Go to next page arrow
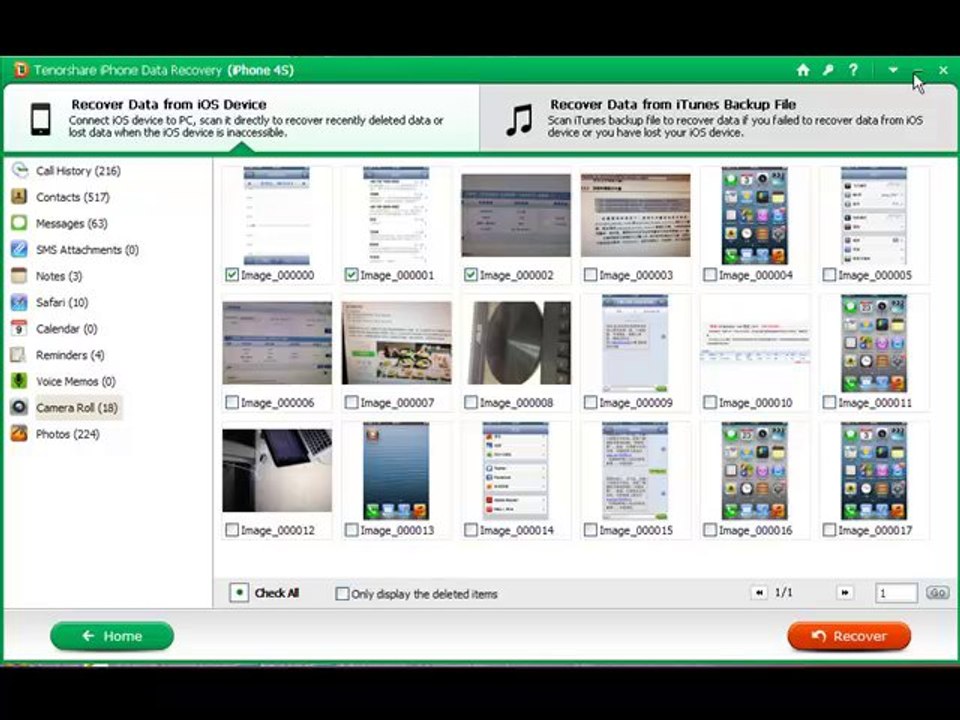 click(x=845, y=593)
